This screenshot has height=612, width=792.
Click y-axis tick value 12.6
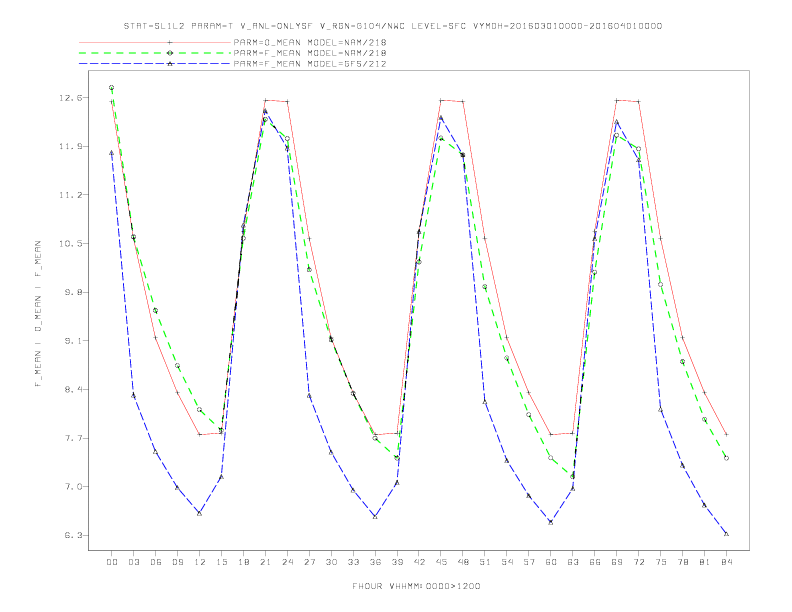click(70, 98)
